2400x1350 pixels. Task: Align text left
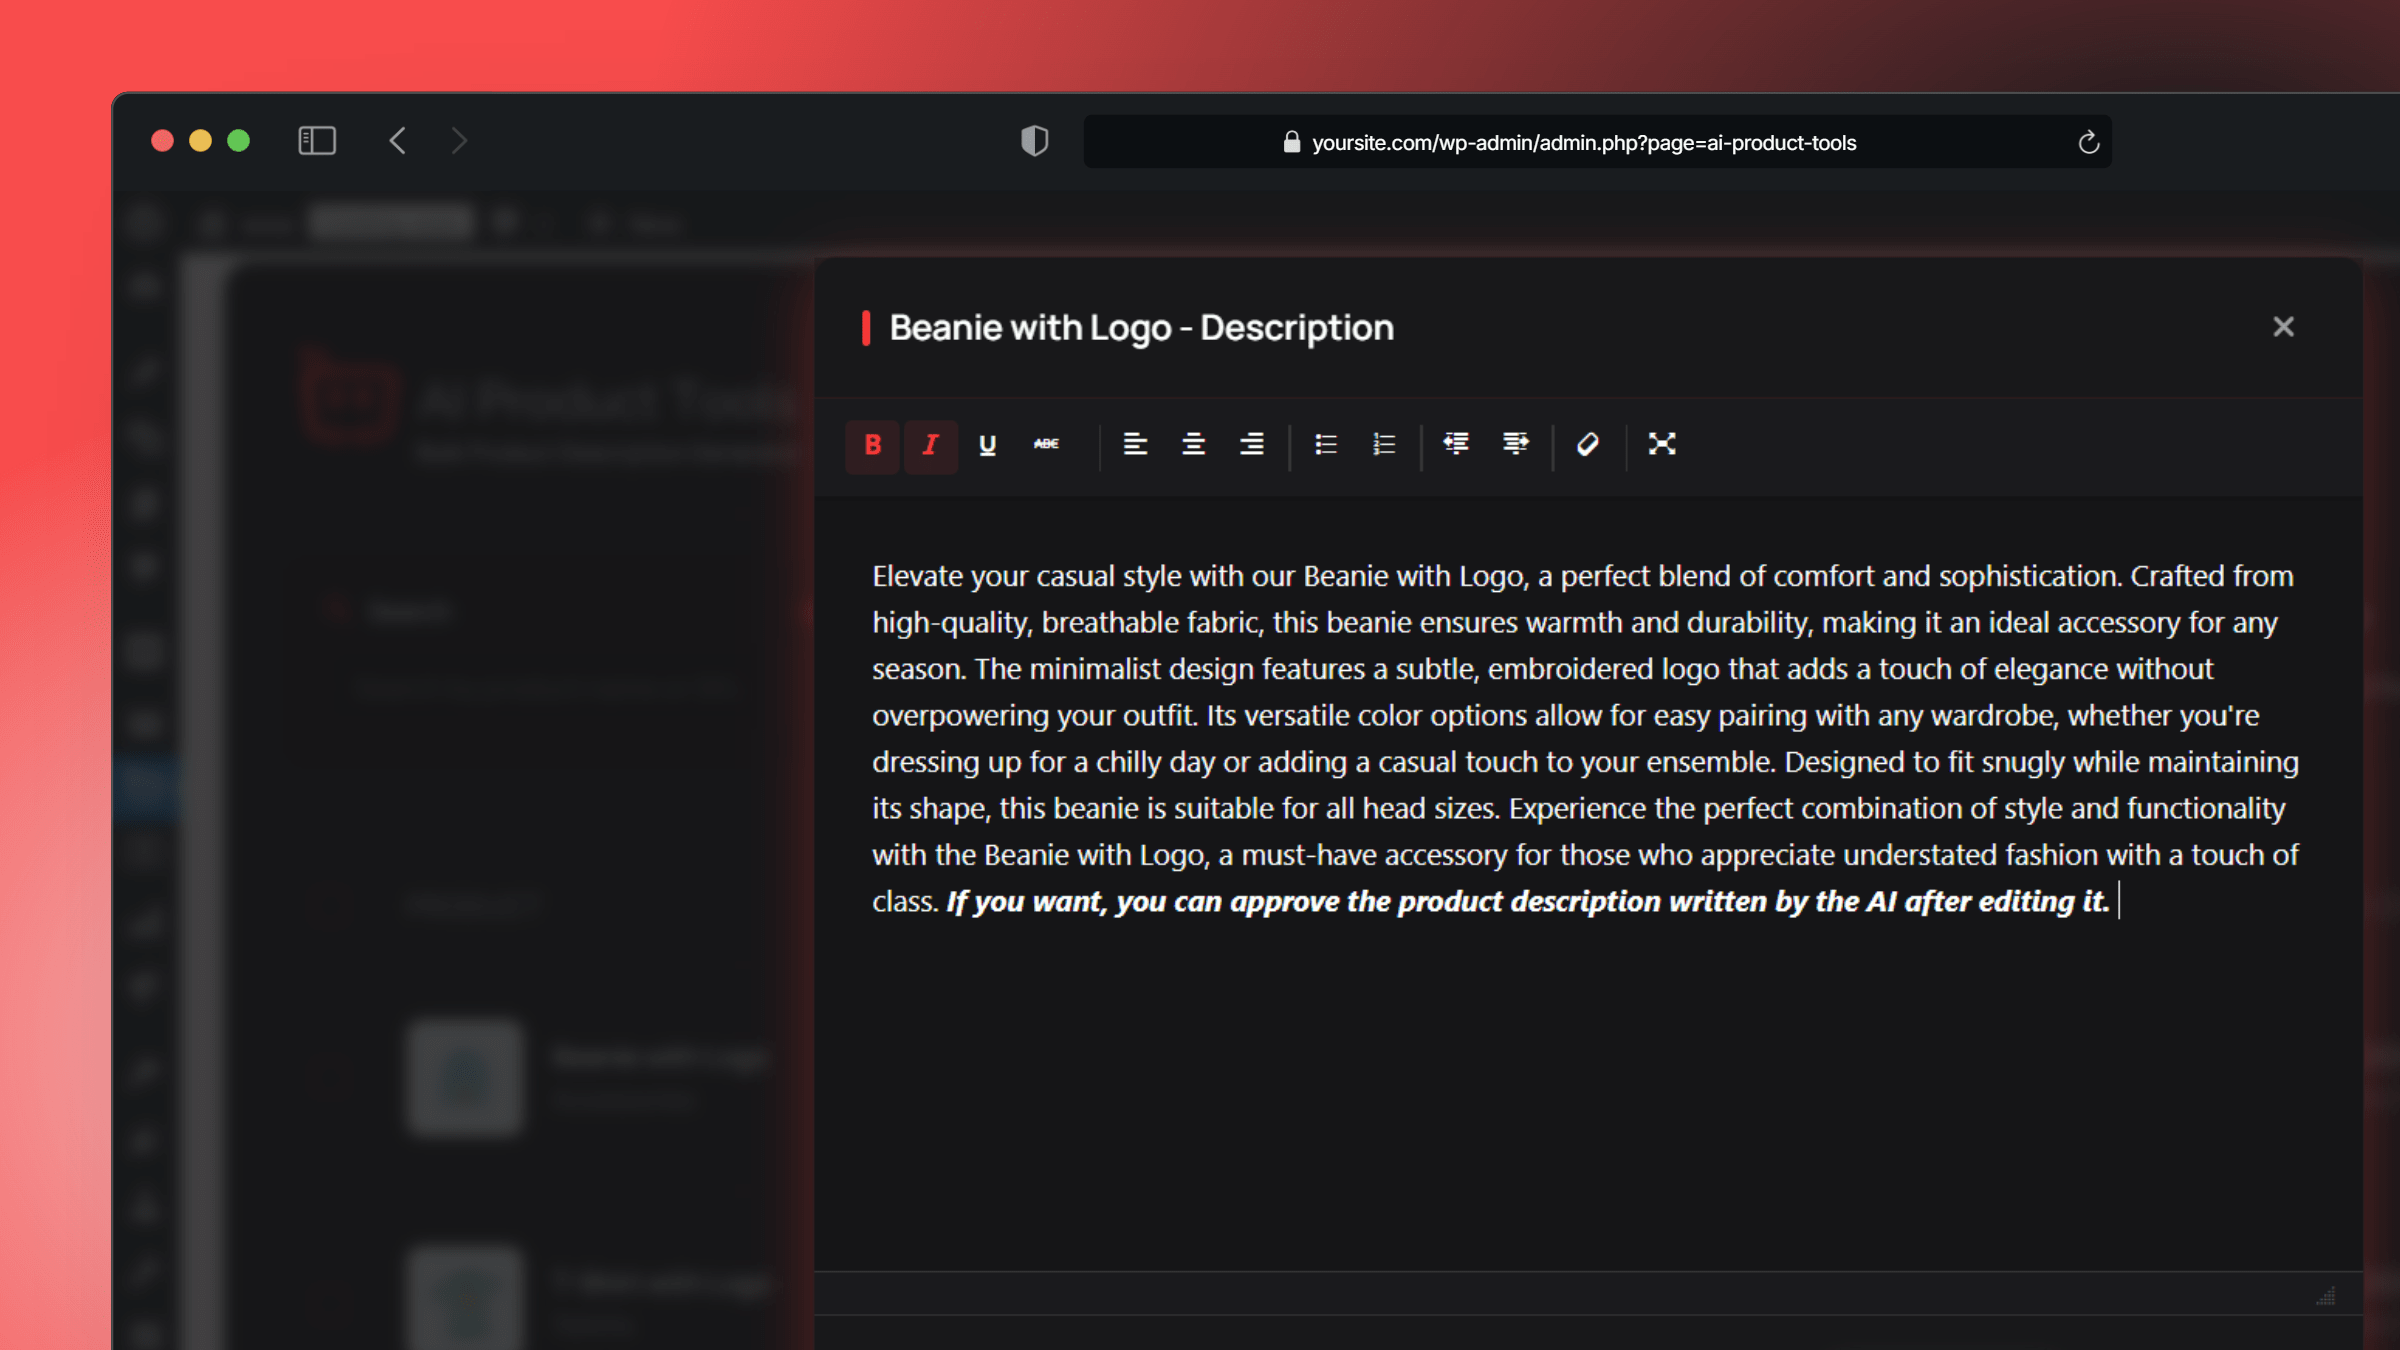(x=1134, y=444)
